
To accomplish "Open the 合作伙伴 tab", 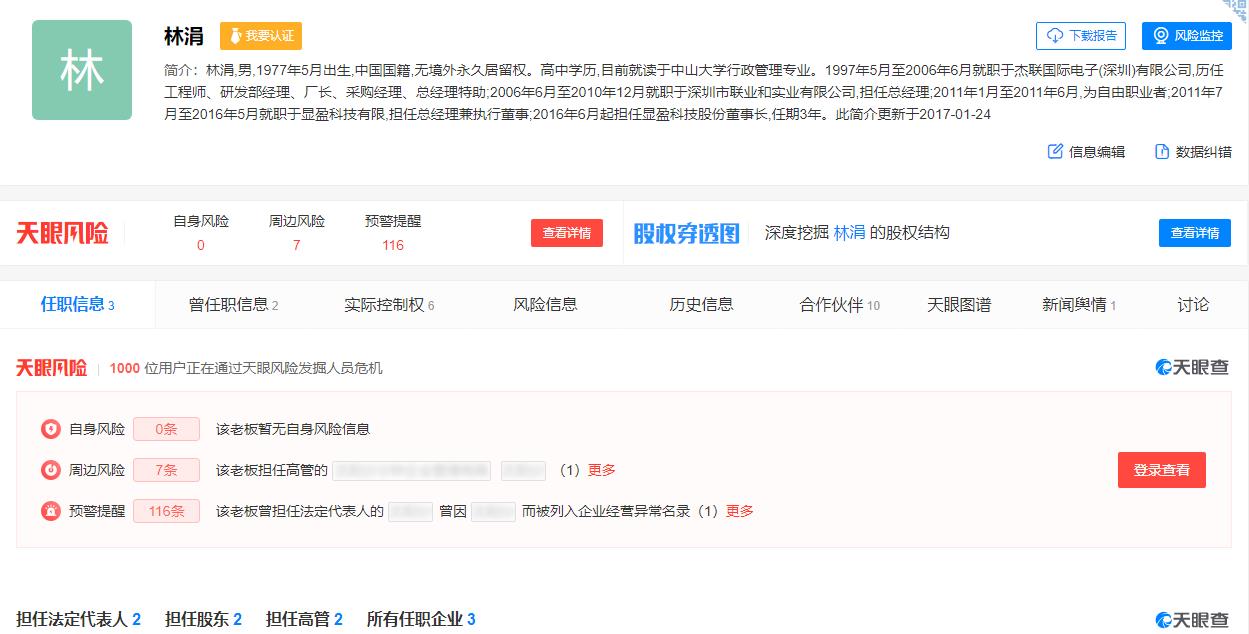I will [x=839, y=305].
